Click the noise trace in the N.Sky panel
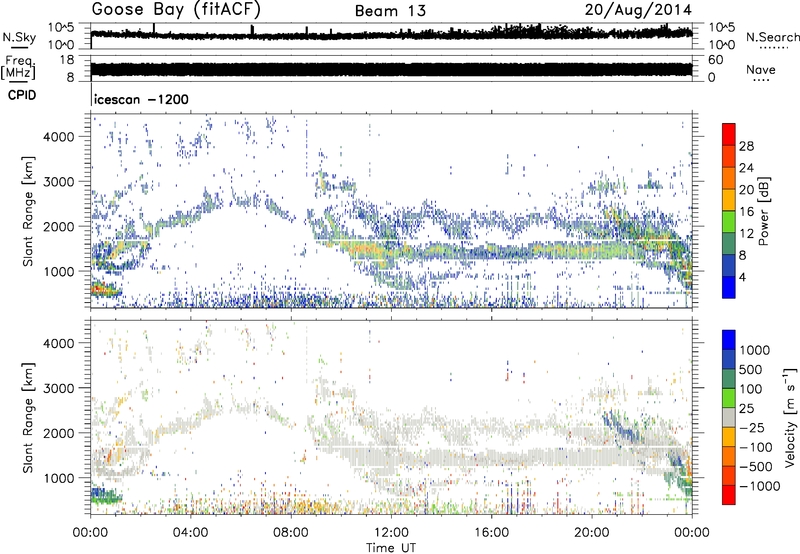This screenshot has width=800, height=554. (391, 34)
